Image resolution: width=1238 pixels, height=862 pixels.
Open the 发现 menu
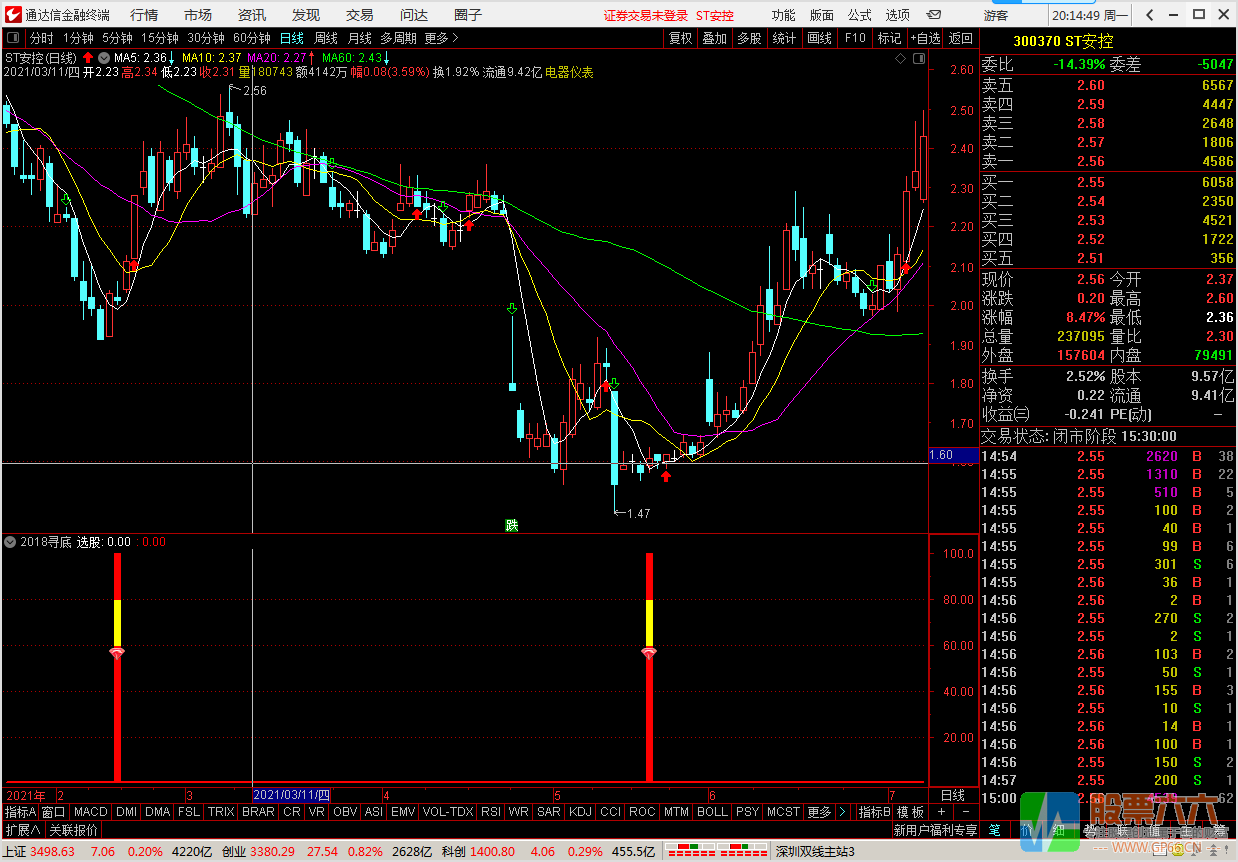pyautogui.click(x=306, y=15)
